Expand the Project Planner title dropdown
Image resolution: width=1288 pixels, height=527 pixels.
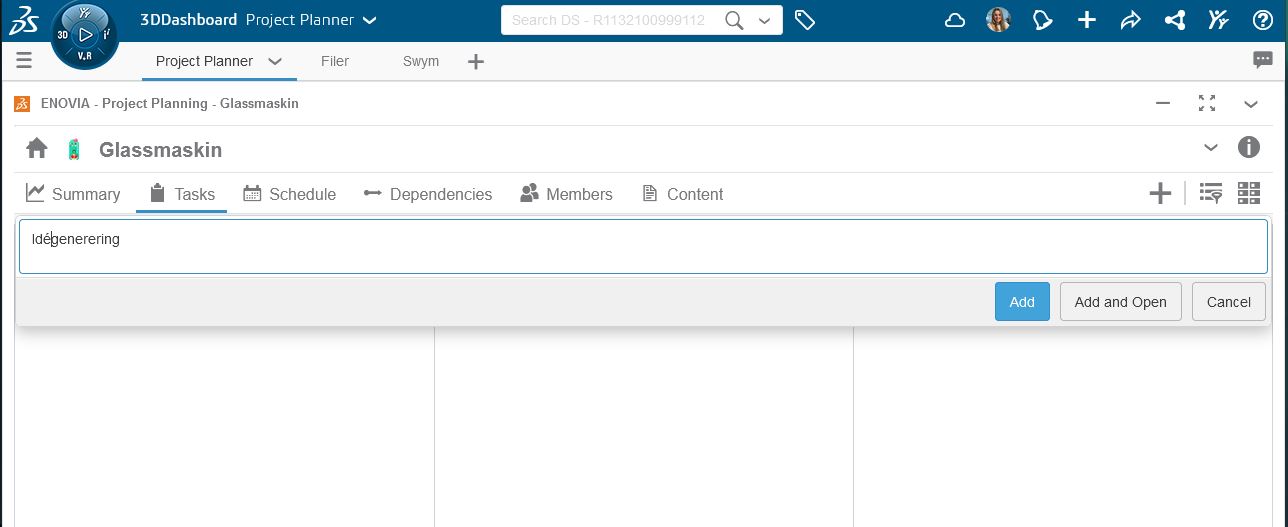[x=369, y=20]
